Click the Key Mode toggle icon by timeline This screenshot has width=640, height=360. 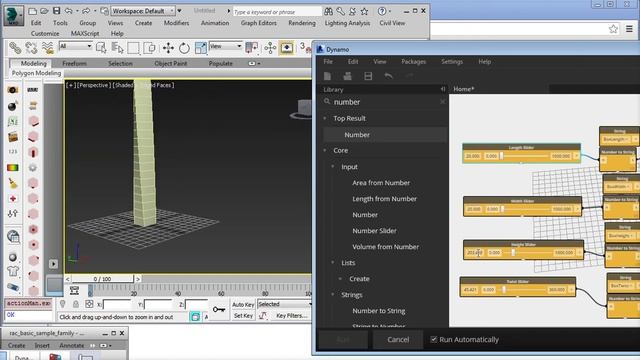point(74,290)
